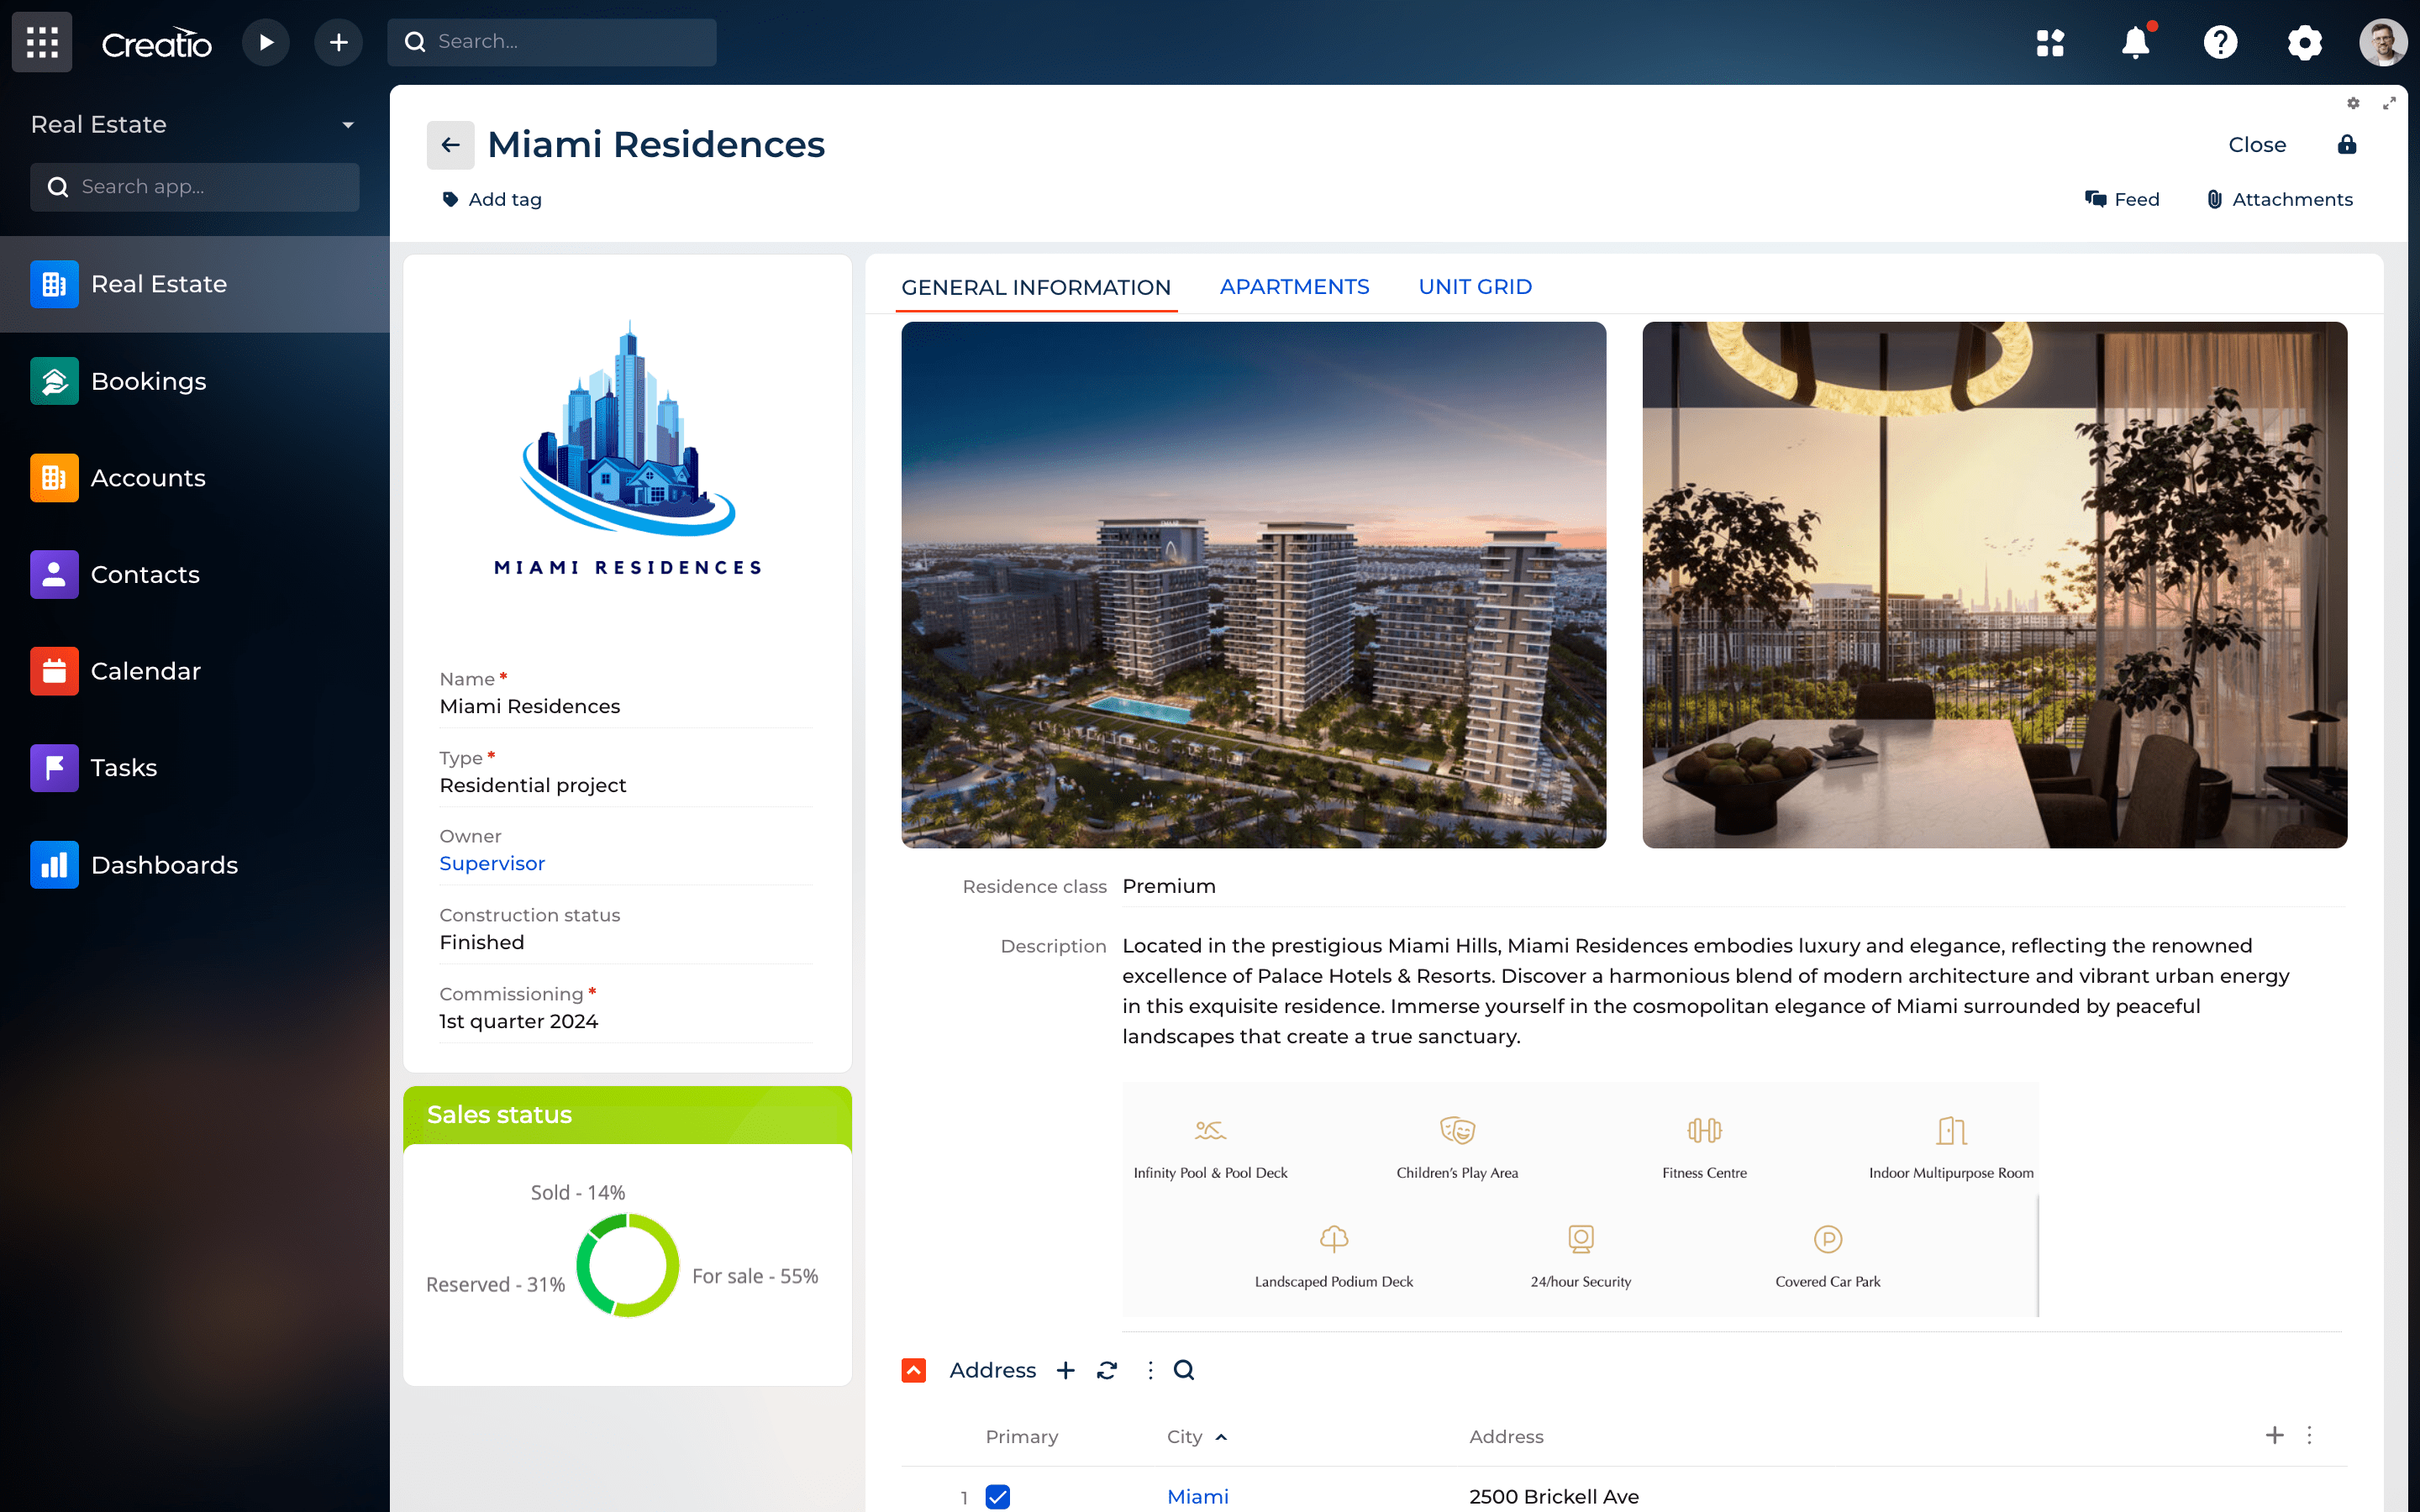The height and width of the screenshot is (1512, 2420).
Task: Open system settings gear in the top bar
Action: tap(2304, 42)
